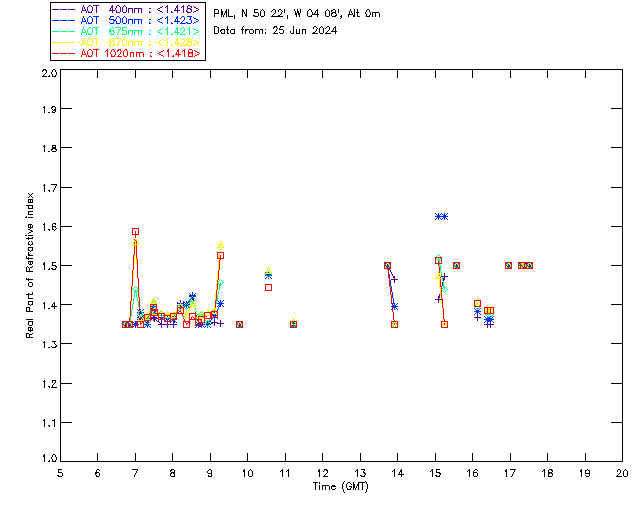
Task: Click the PML station location title text
Action: coord(297,14)
